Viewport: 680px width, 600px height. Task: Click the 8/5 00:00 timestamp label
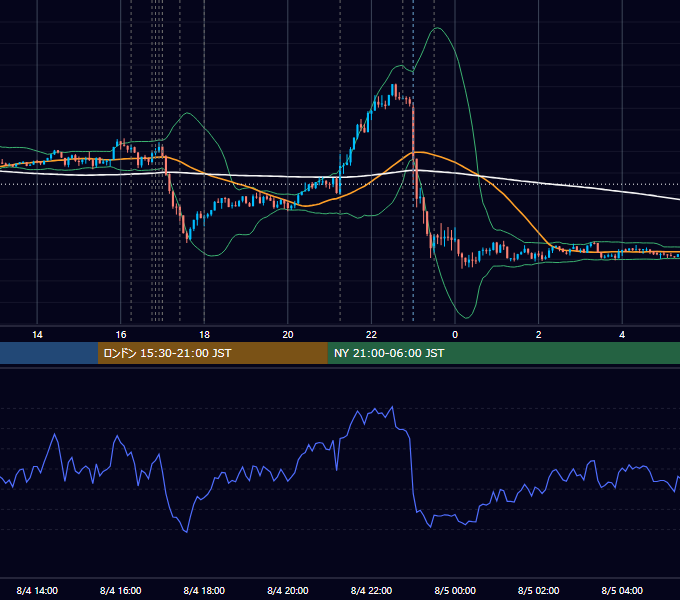tap(455, 591)
